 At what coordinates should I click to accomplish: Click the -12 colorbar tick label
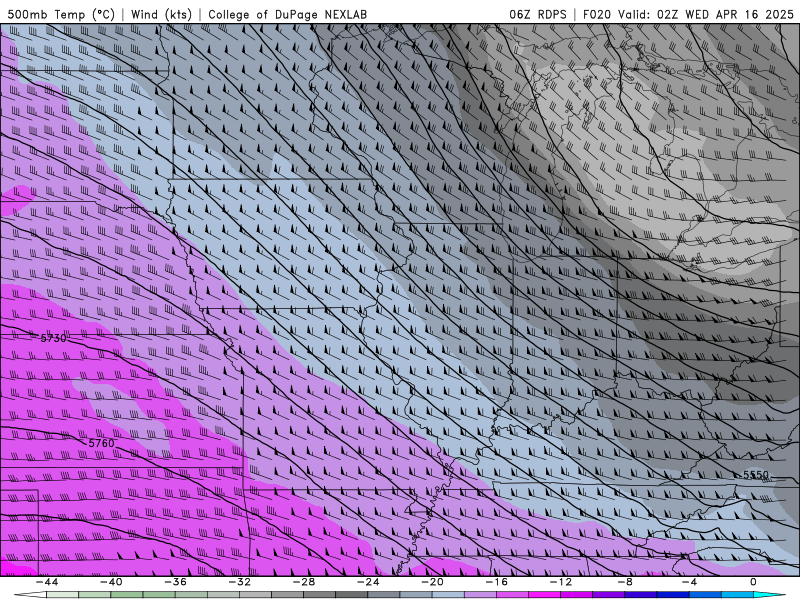pyautogui.click(x=561, y=582)
